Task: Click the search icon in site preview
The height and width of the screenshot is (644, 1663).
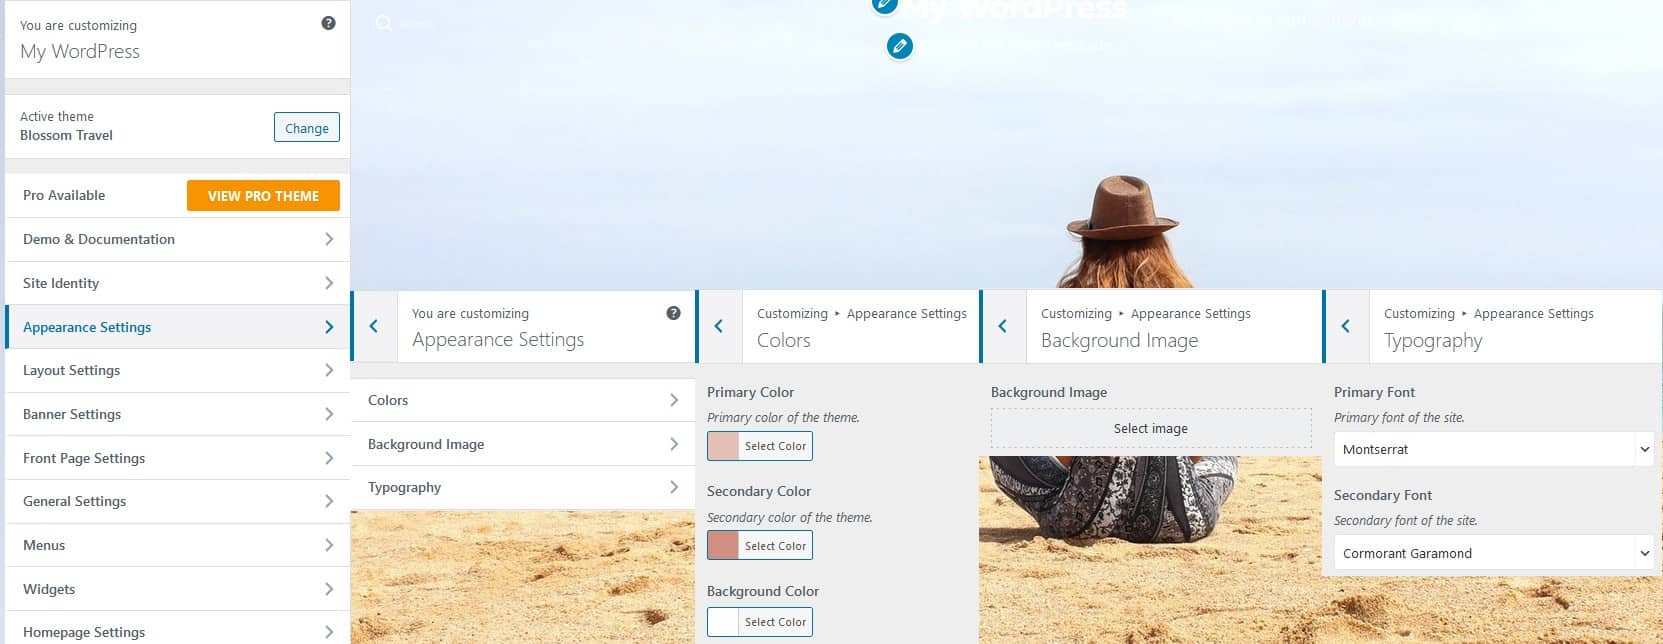Action: 384,22
